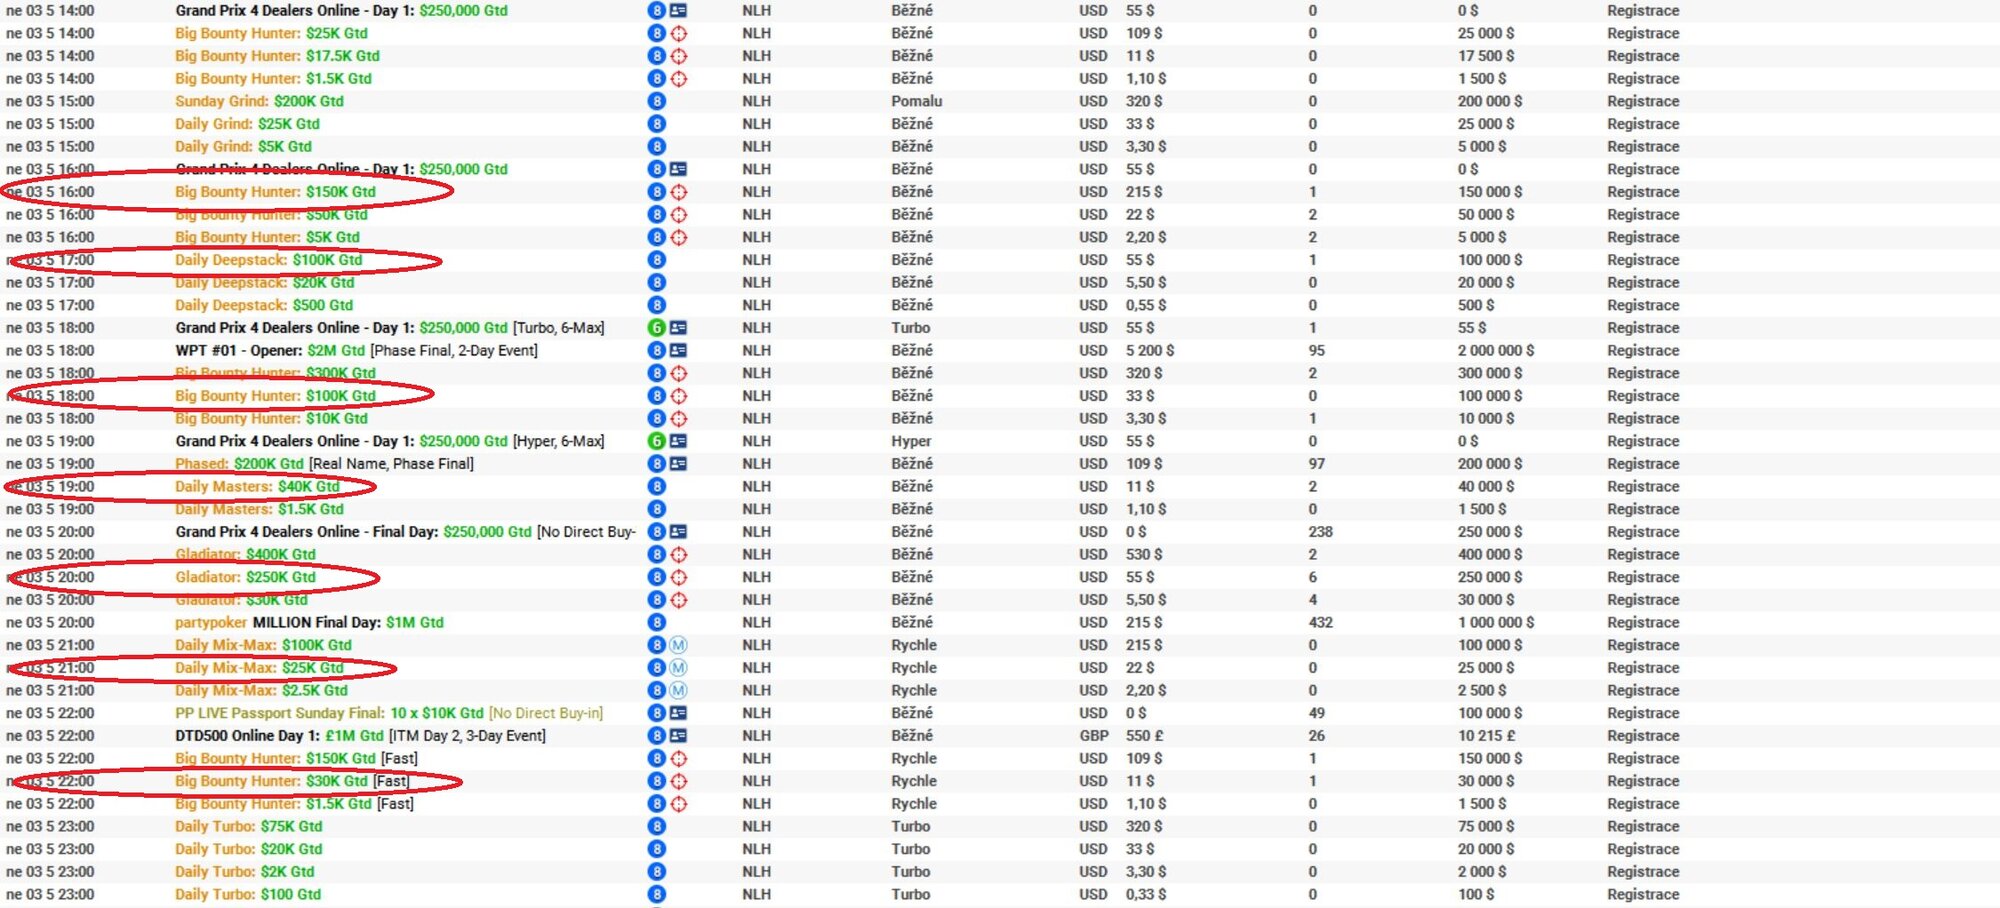Select Daily Mix-Max: $100K Gtd tournament
This screenshot has width=2000, height=908.
tap(263, 645)
